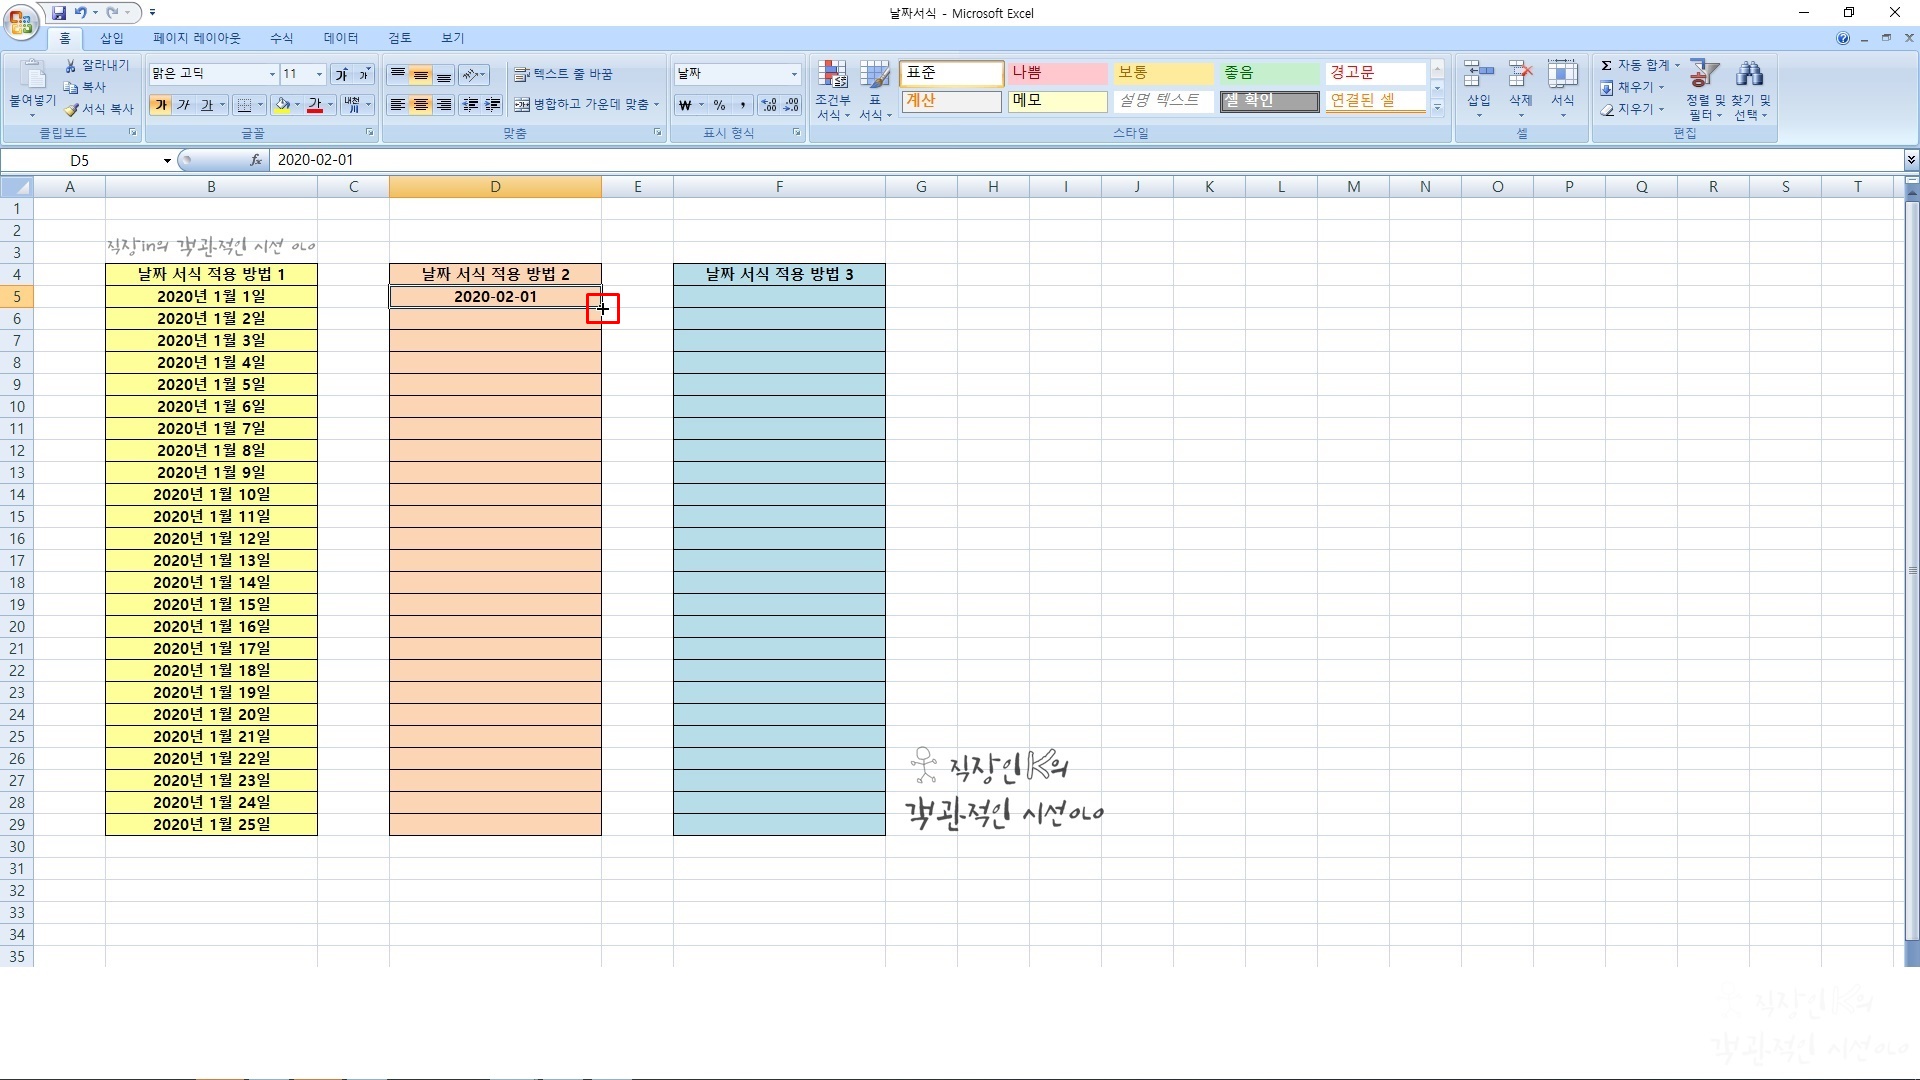The image size is (1920, 1080).
Task: Apply the 나쁨 (Bad) cell style
Action: tap(1056, 73)
